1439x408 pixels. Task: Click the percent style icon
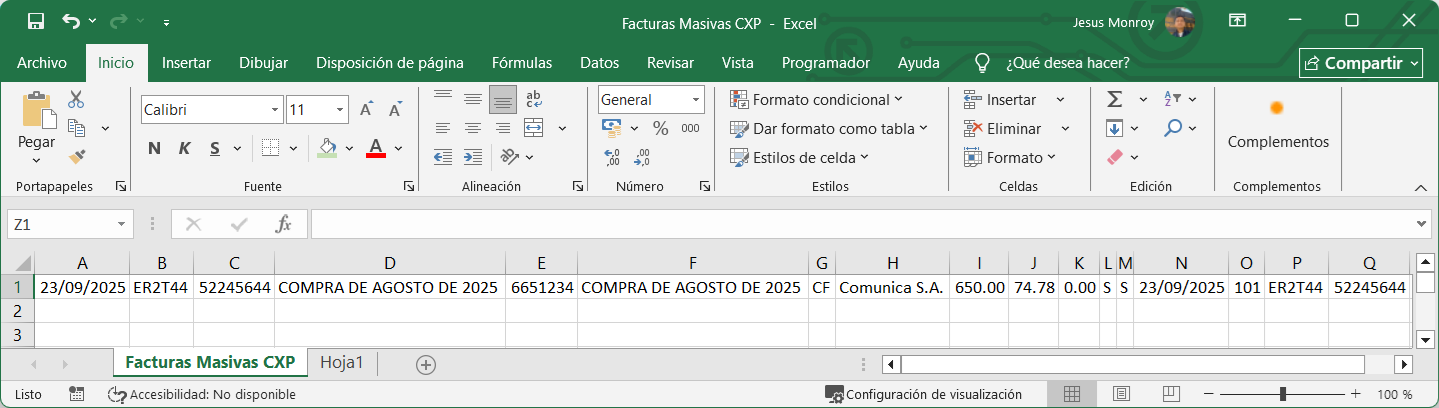tap(660, 128)
